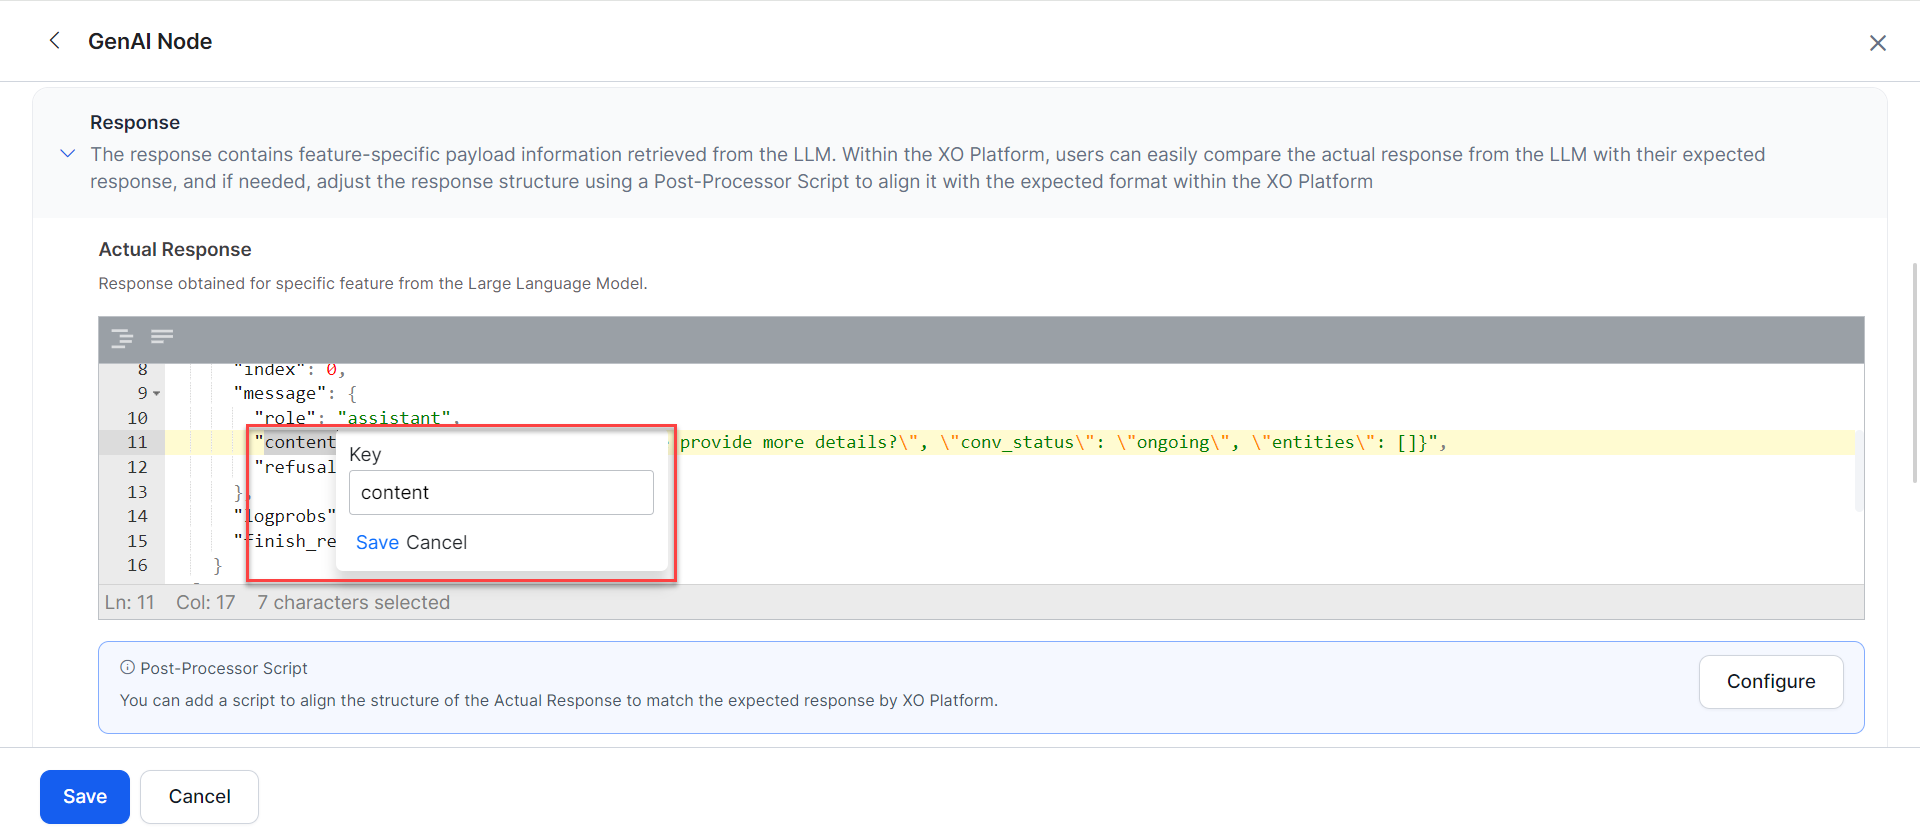
Task: Click the code editor's vertical scrollbar
Action: 1858,470
